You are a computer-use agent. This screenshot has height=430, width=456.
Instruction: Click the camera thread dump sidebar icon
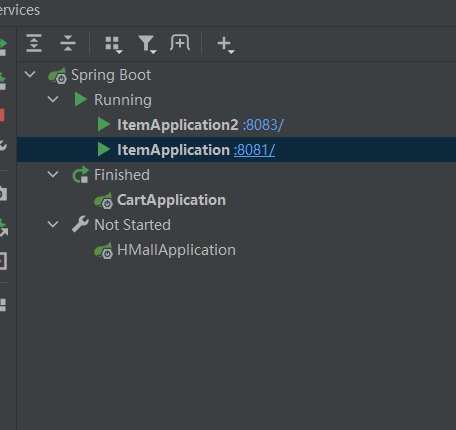(3, 193)
